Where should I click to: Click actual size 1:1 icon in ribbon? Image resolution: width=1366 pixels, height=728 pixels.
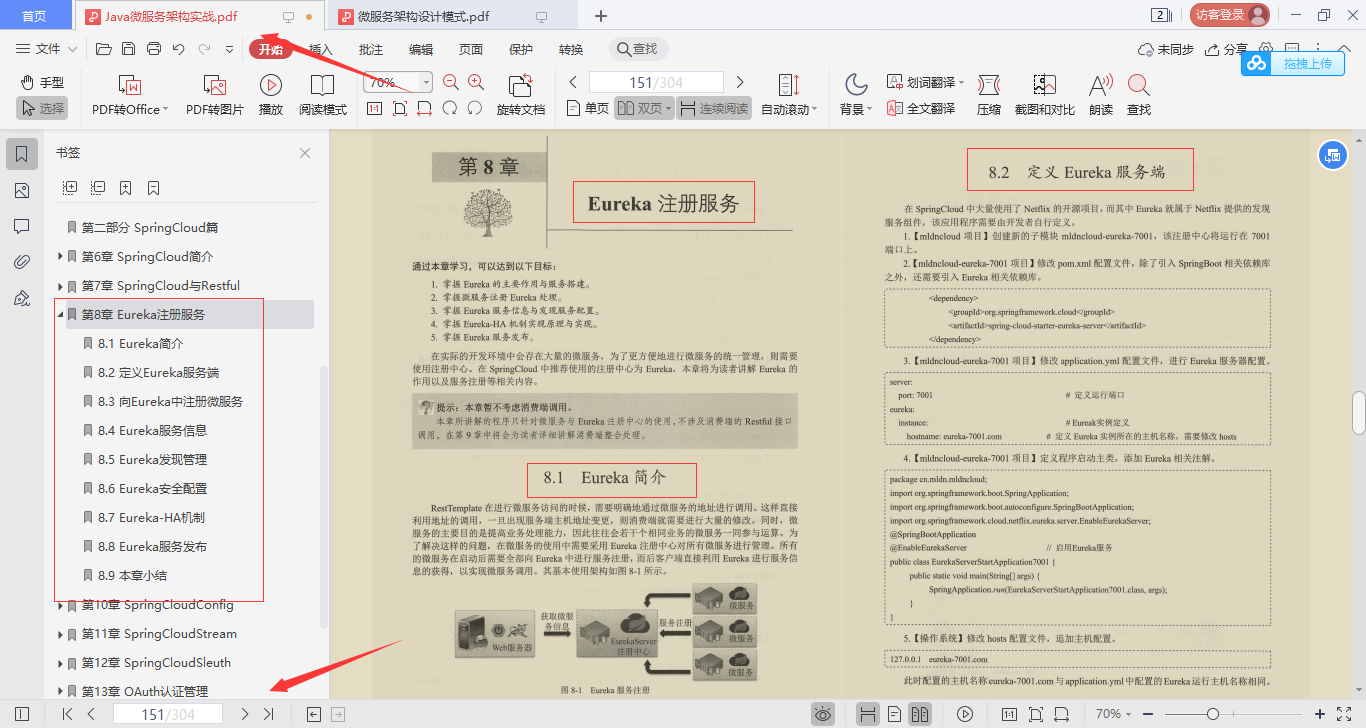(374, 108)
